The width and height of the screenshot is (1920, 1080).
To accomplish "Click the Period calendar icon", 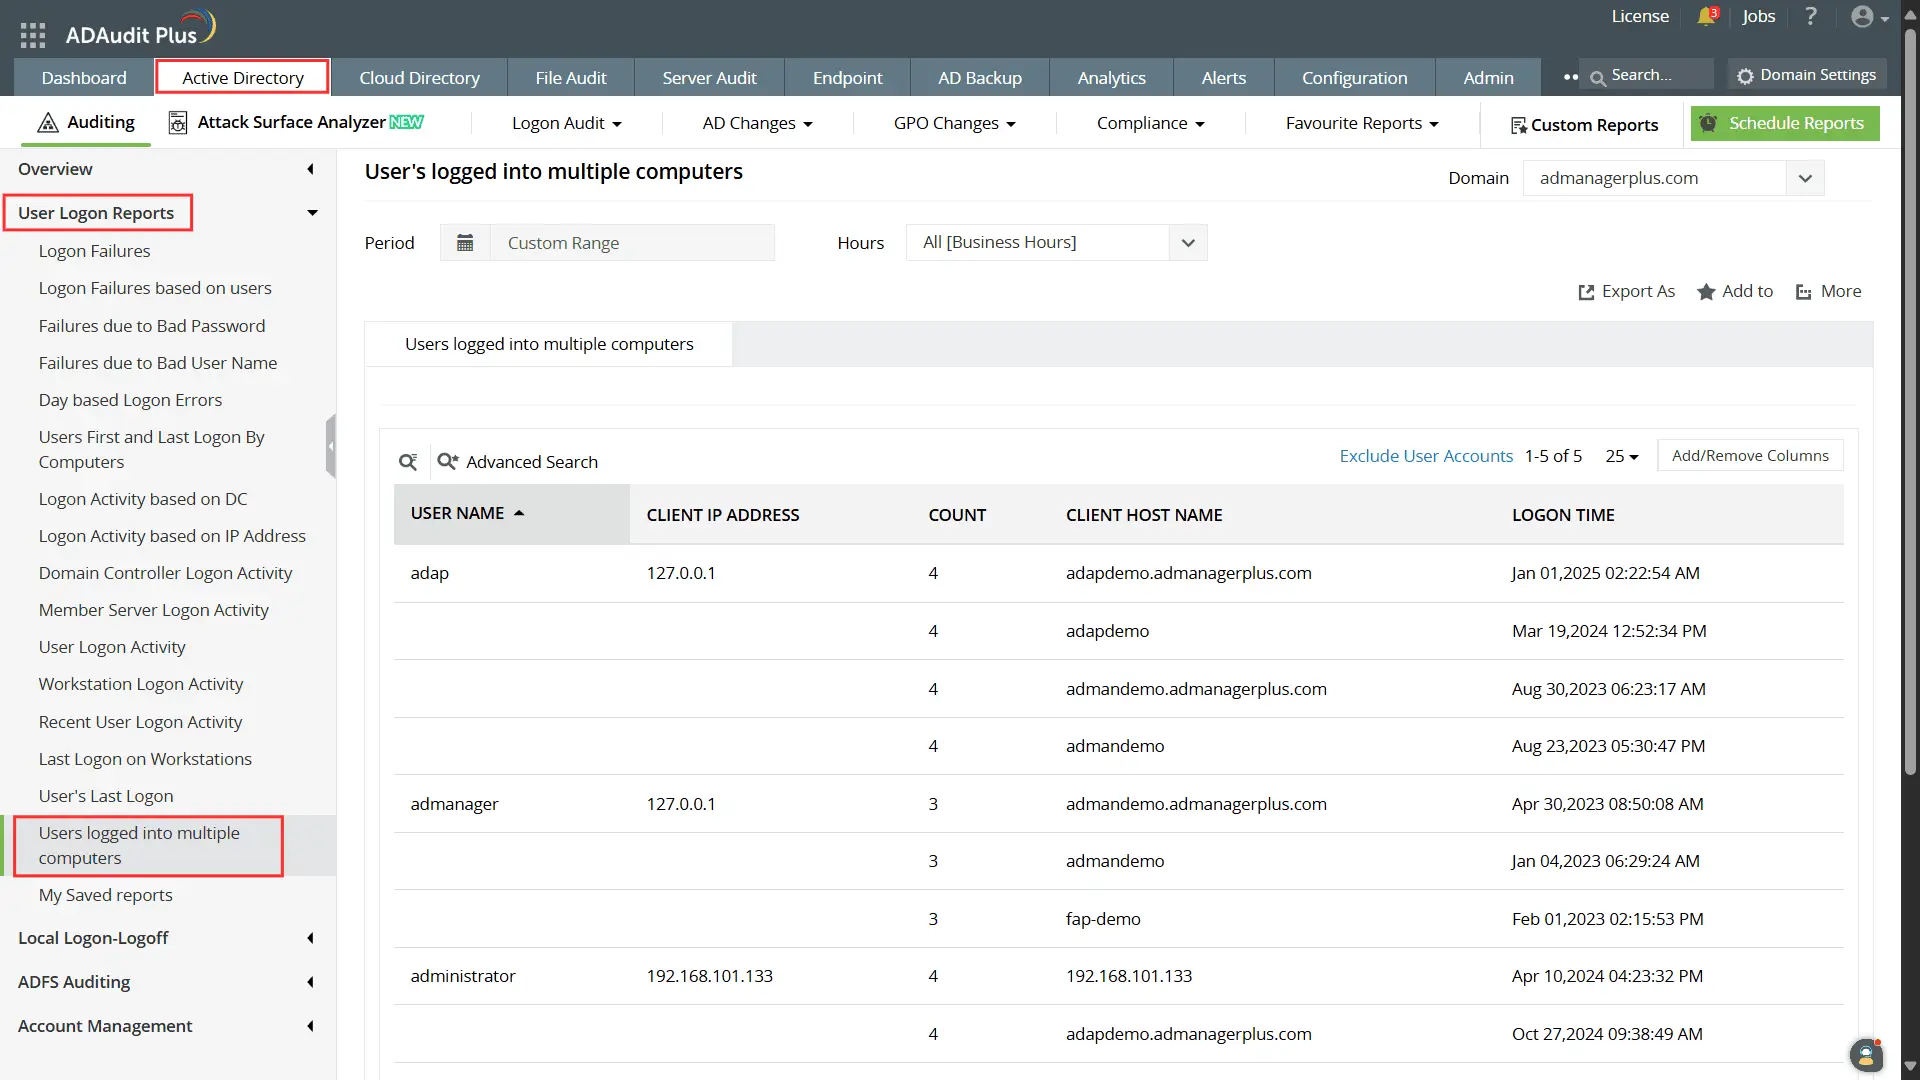I will [x=465, y=243].
